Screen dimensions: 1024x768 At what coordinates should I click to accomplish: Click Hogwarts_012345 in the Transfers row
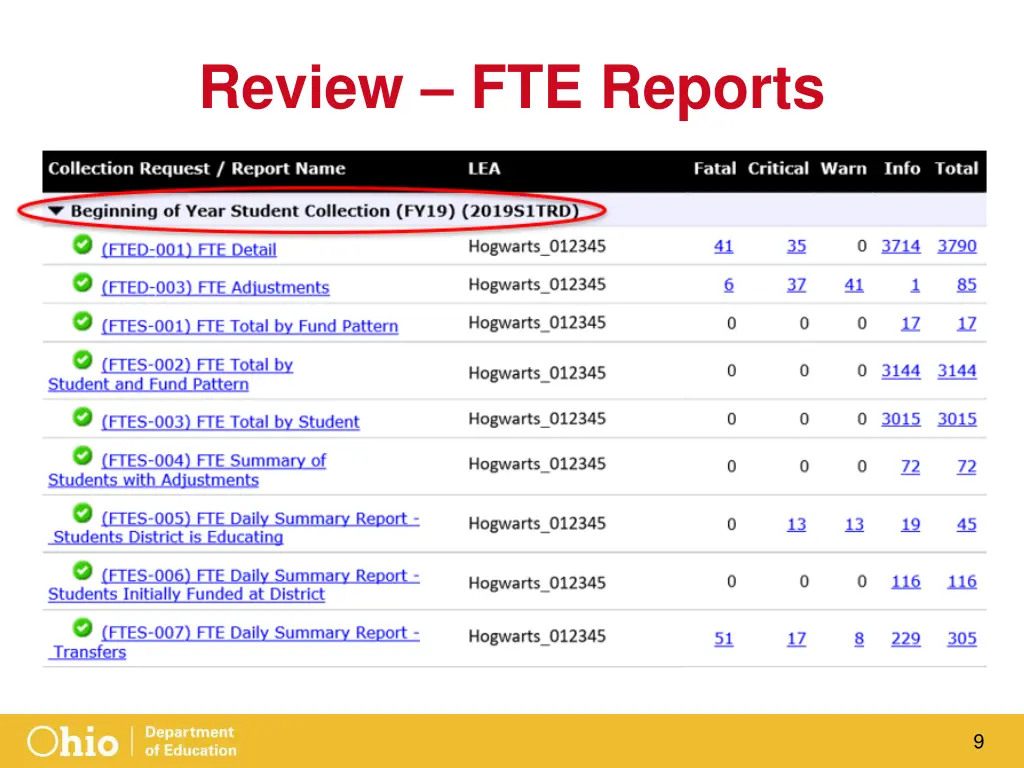click(x=537, y=637)
